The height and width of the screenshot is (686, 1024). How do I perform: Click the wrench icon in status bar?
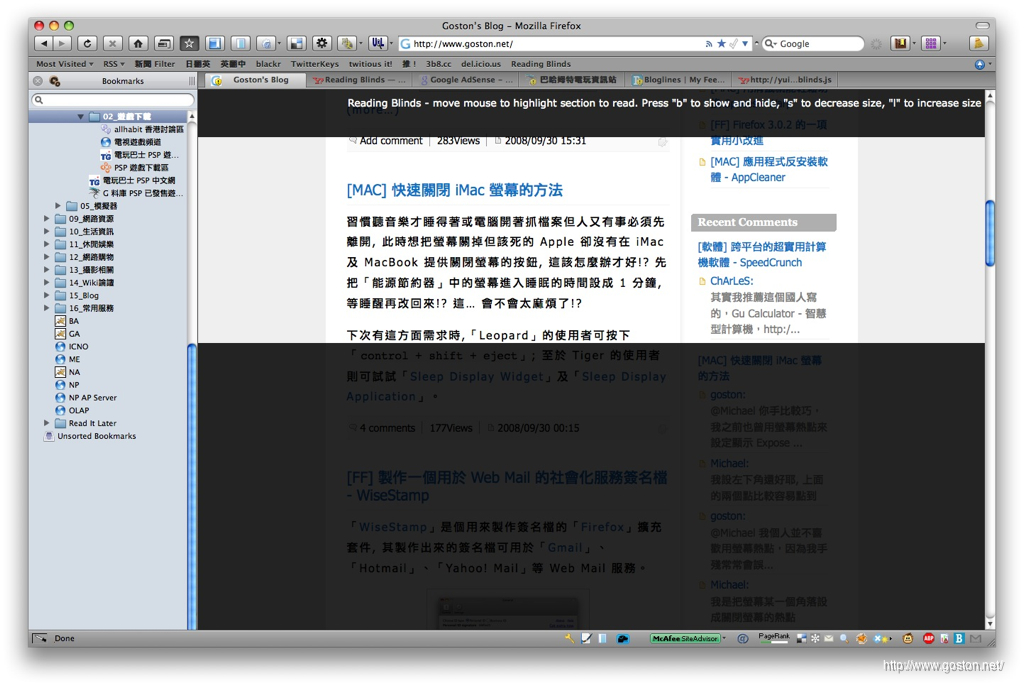click(569, 638)
